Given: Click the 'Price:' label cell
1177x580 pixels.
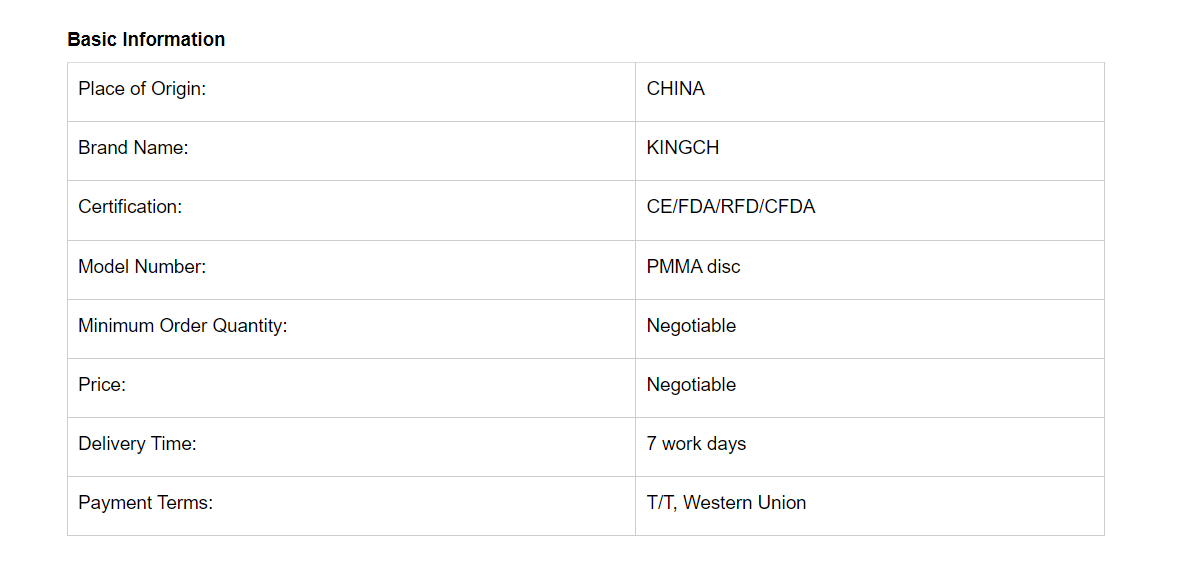Looking at the screenshot, I should (102, 385).
